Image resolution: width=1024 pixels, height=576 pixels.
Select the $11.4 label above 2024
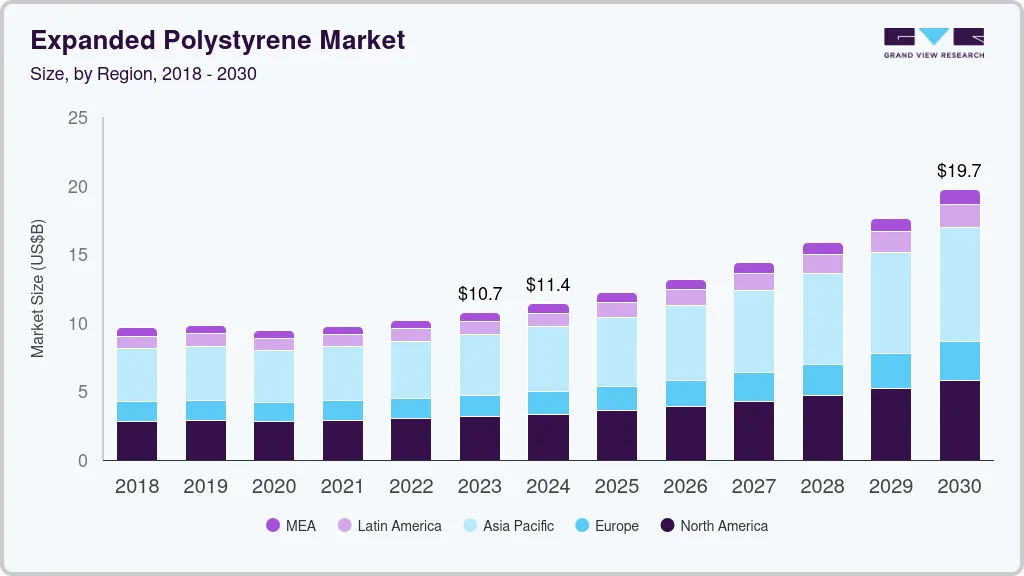coord(548,285)
